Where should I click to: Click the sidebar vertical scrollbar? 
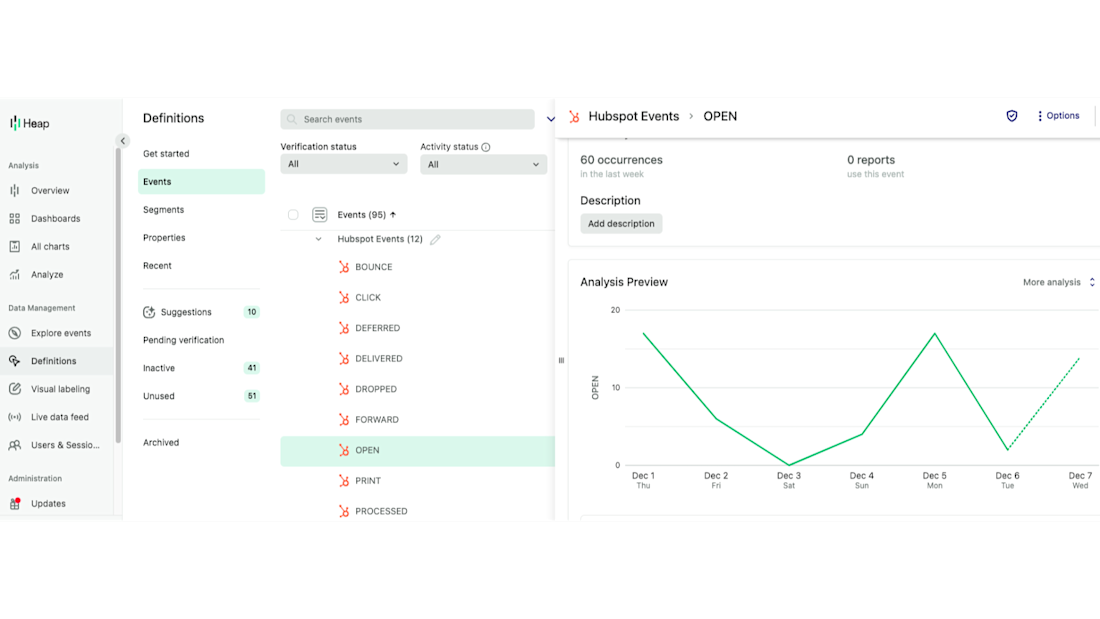click(119, 295)
